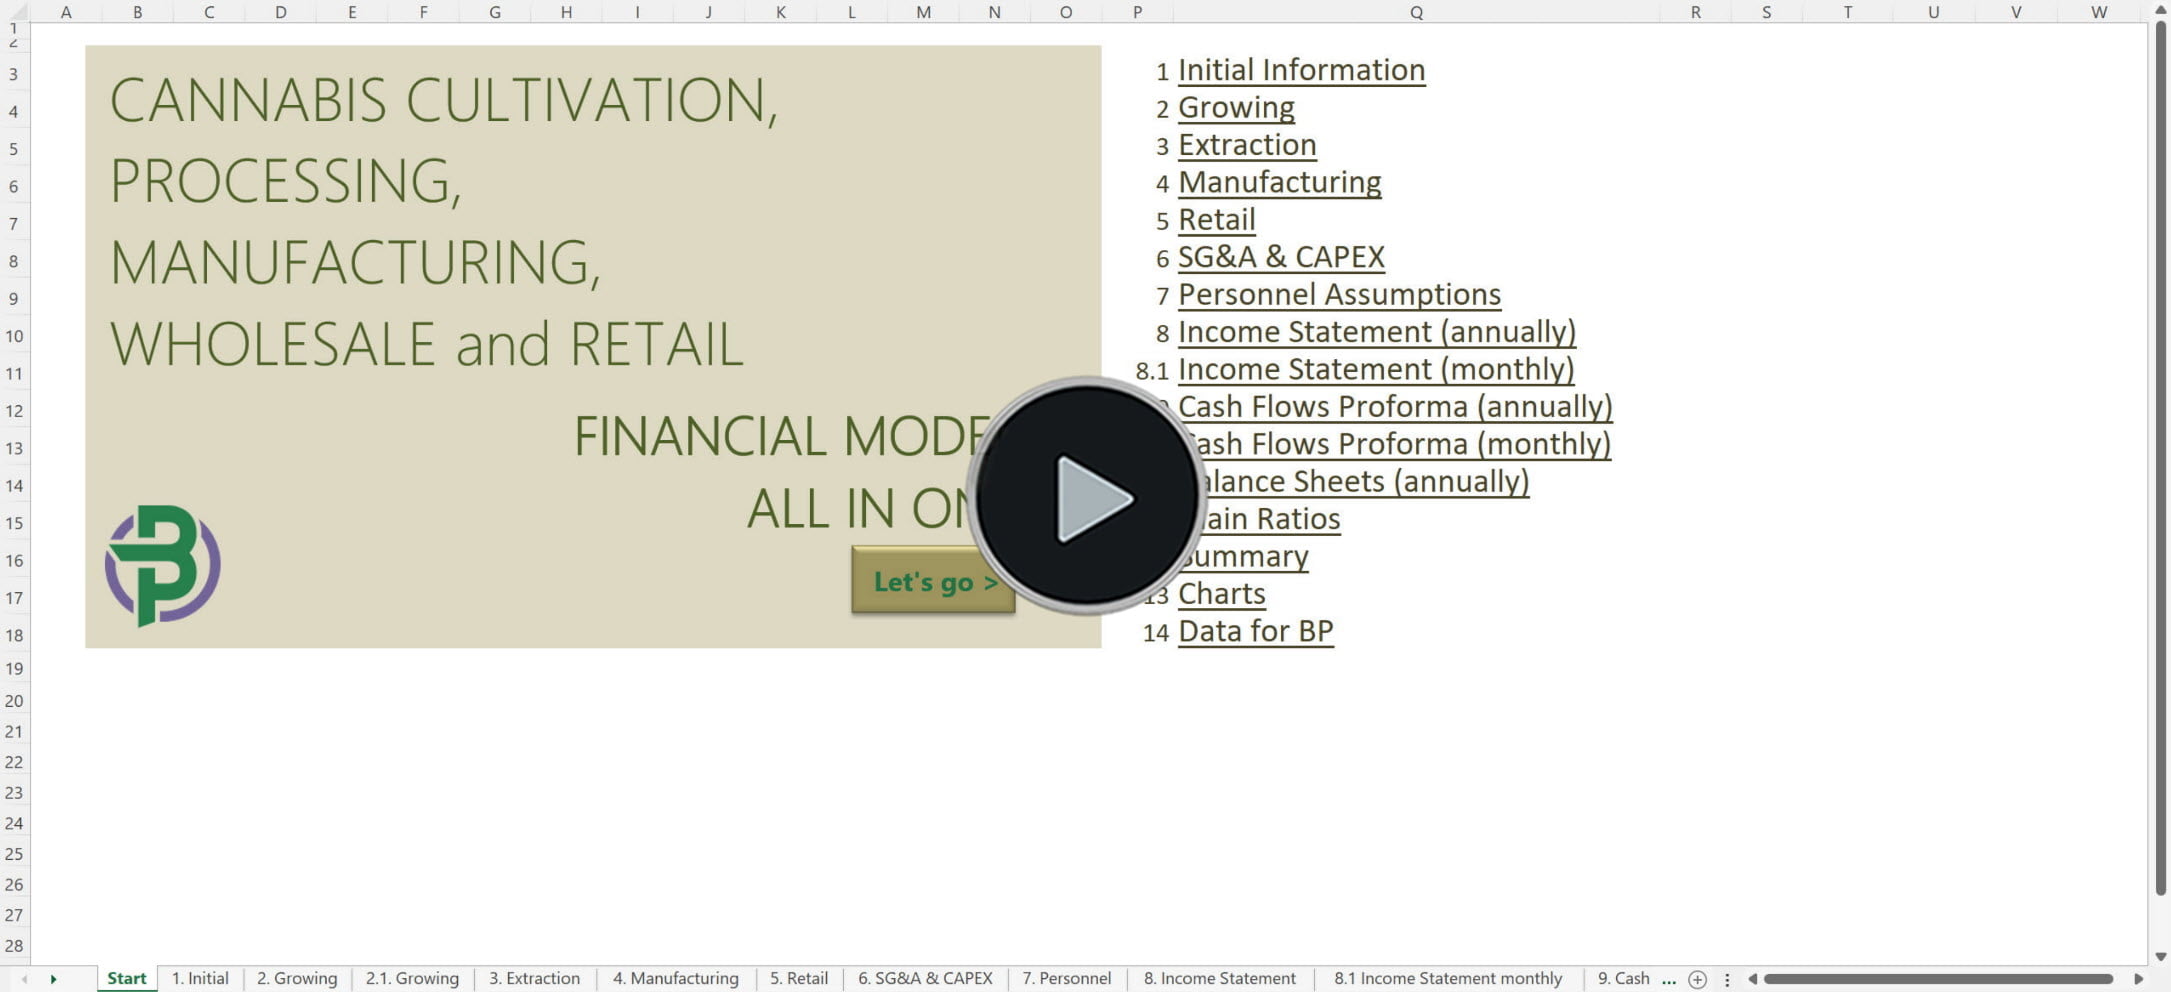Open the Manufacturing contents link

(1279, 182)
